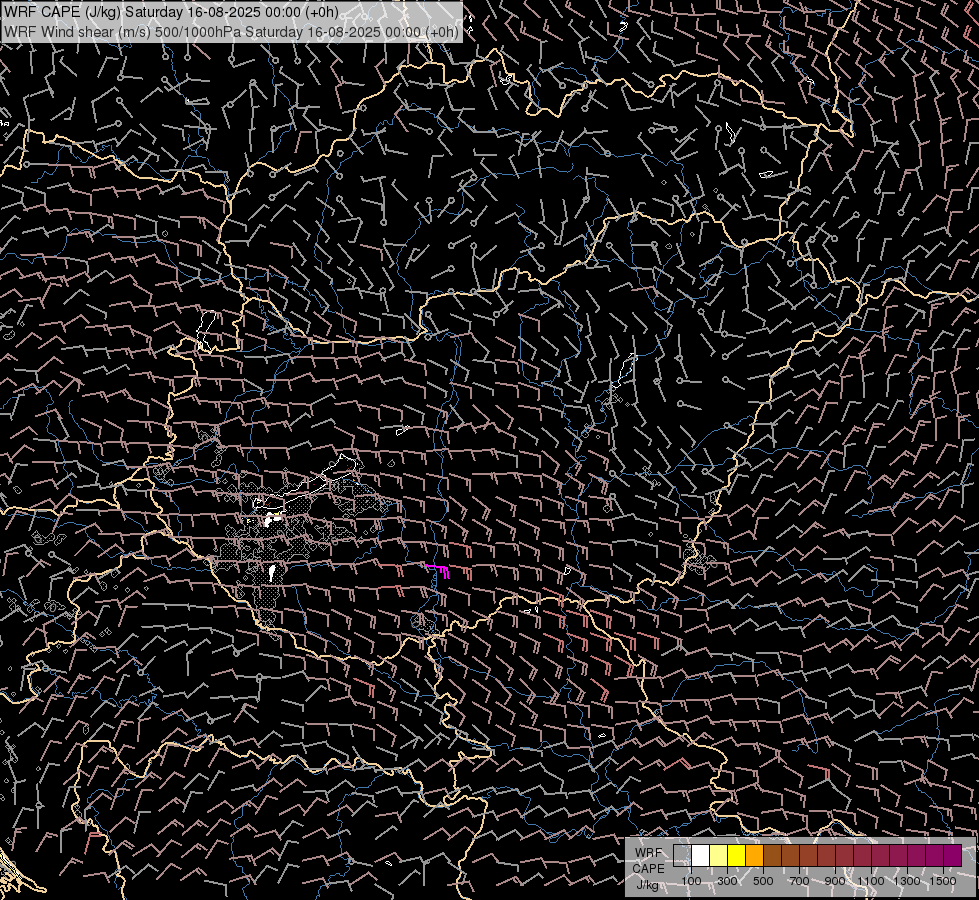The image size is (979, 900).
Task: Select the grey transparent first legend swatch
Action: click(x=682, y=855)
